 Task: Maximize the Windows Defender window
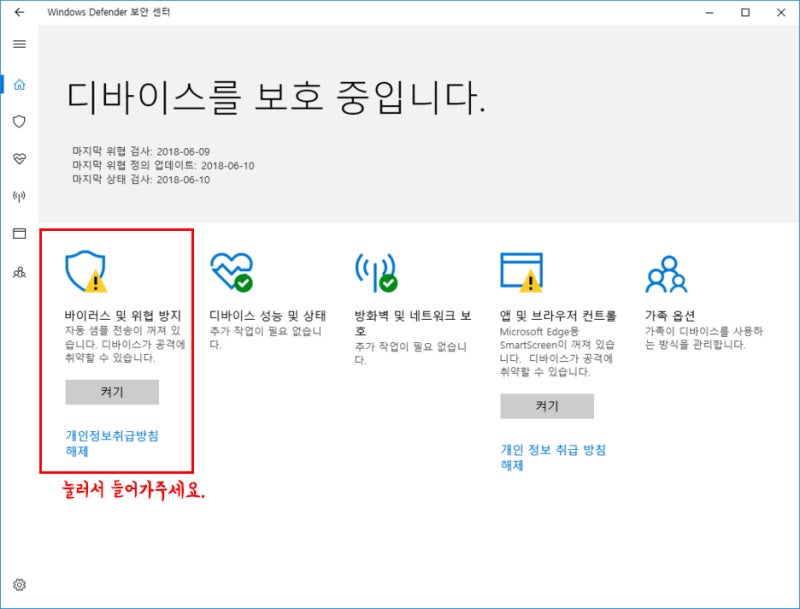(745, 12)
